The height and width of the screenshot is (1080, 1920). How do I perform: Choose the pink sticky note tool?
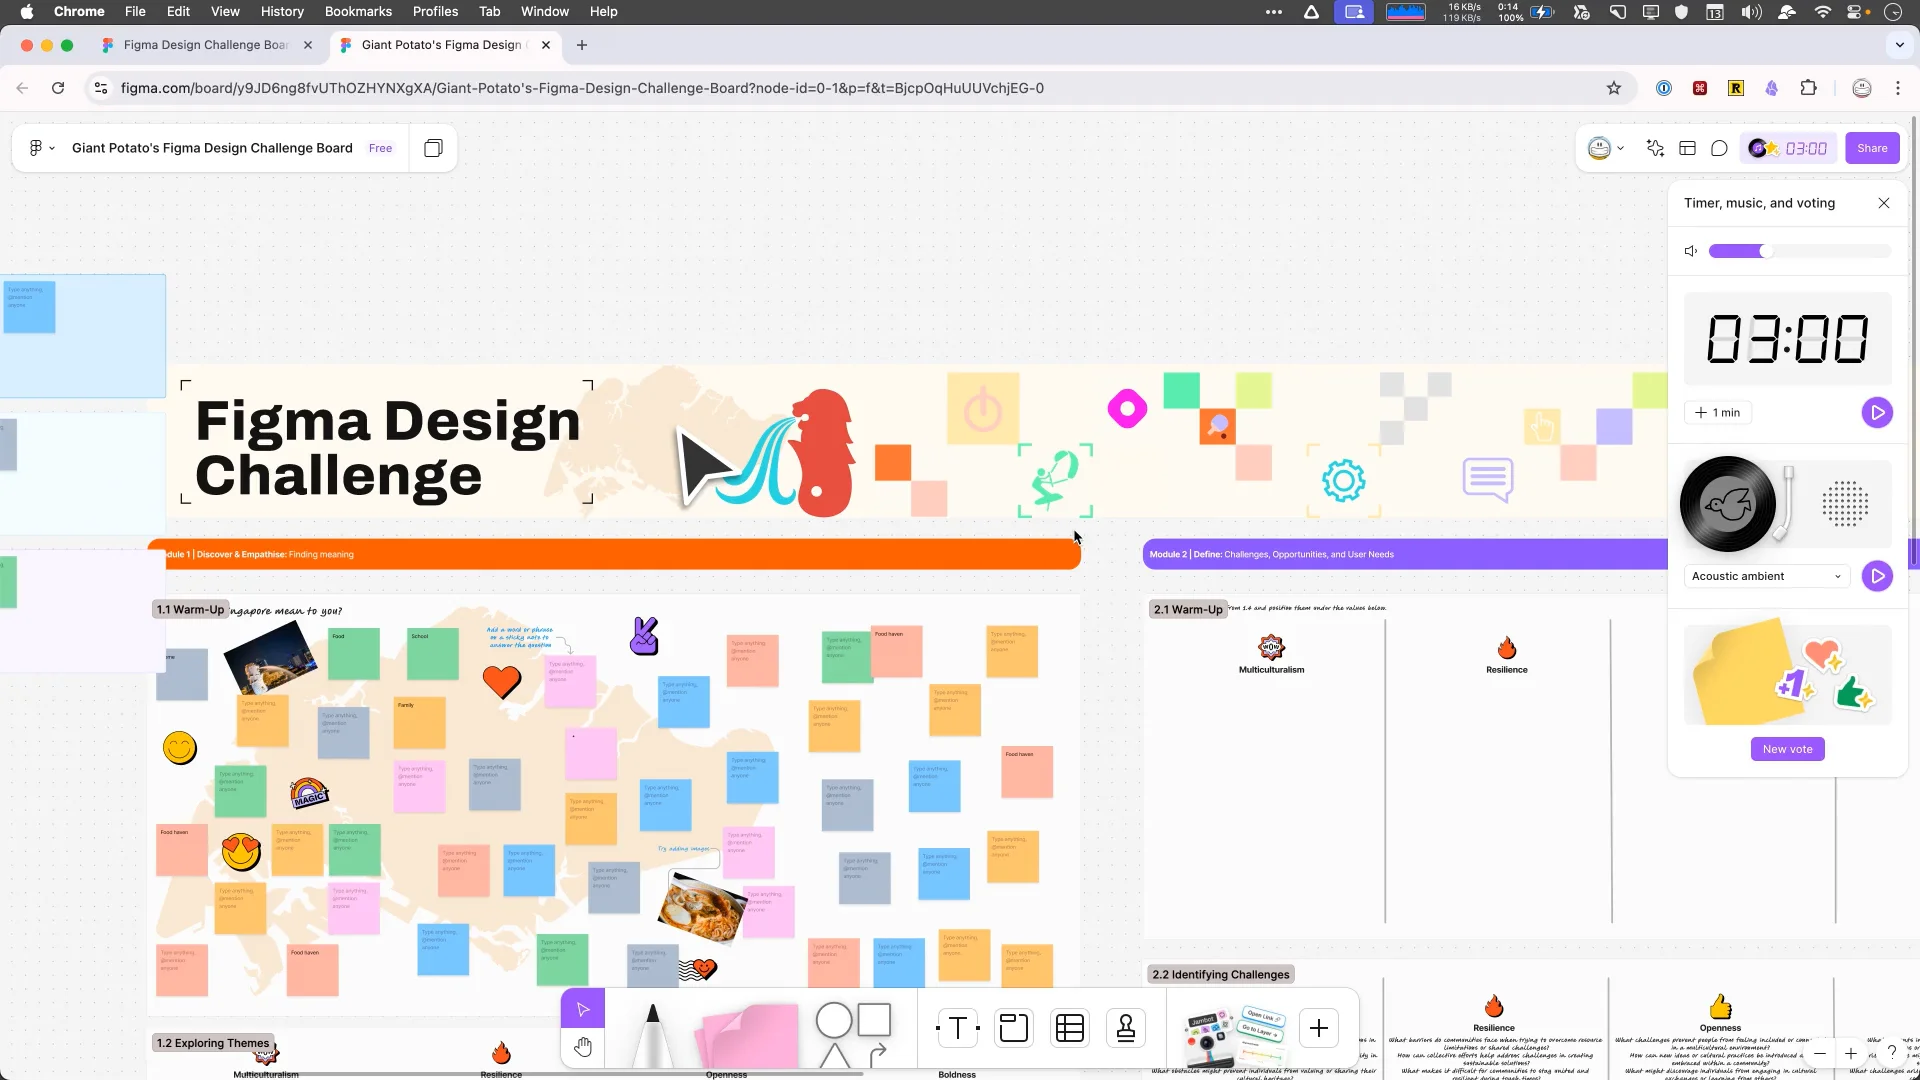(749, 1037)
